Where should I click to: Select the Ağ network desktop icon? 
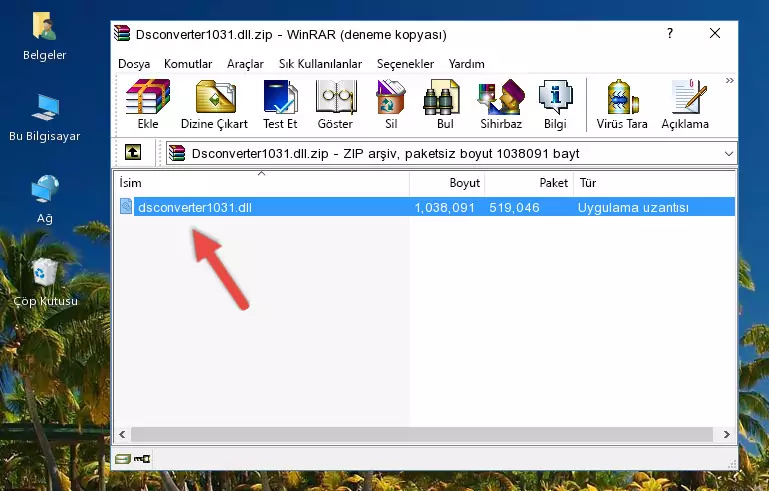[45, 200]
